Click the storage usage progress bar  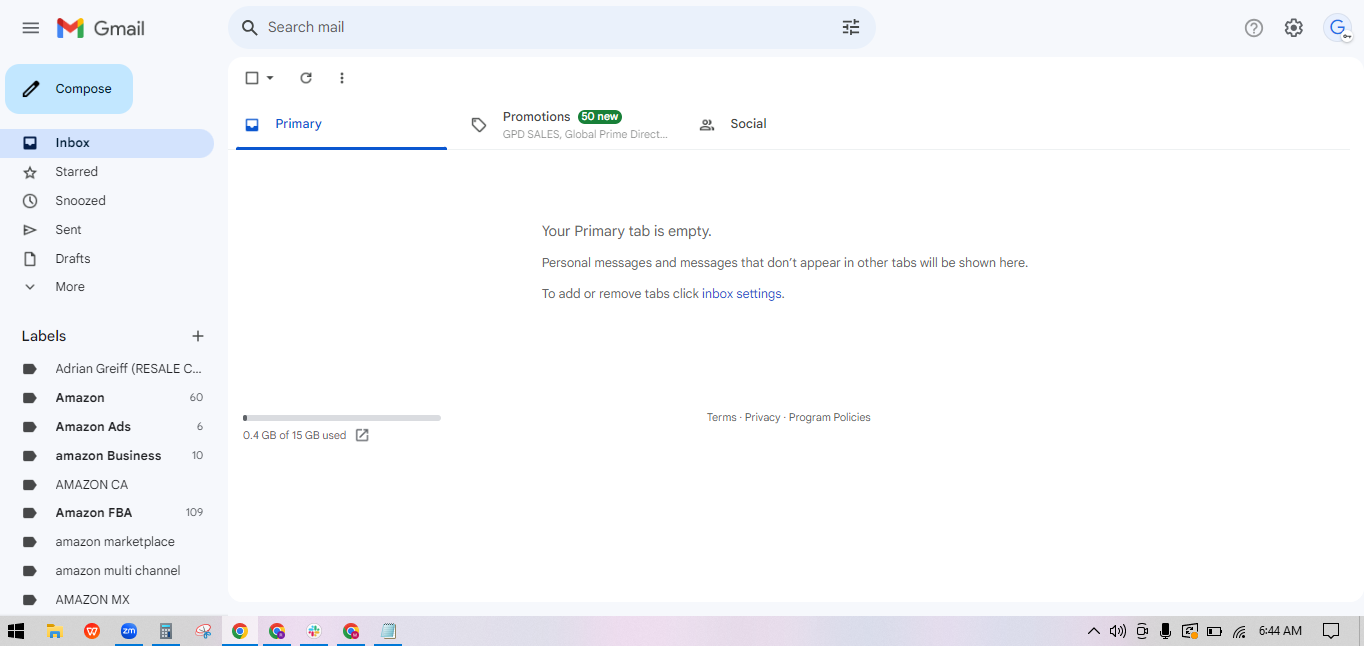(342, 418)
